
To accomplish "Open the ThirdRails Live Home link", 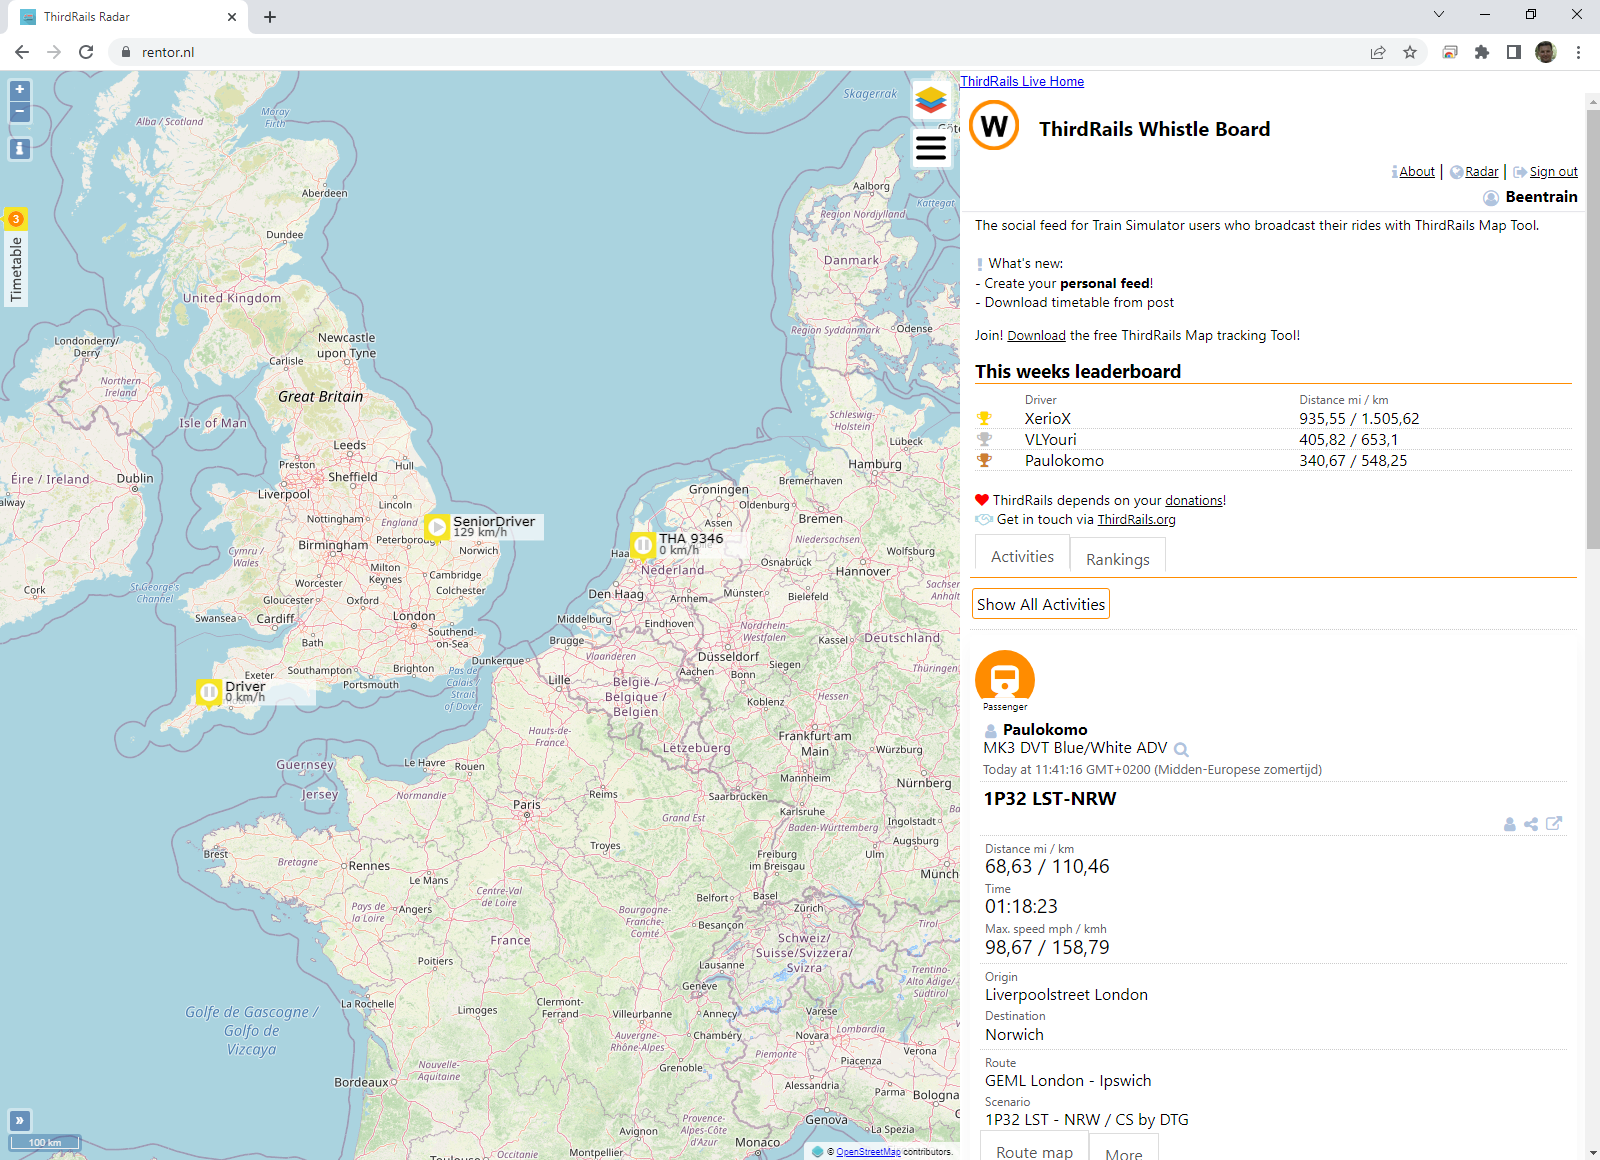I will coord(1022,82).
